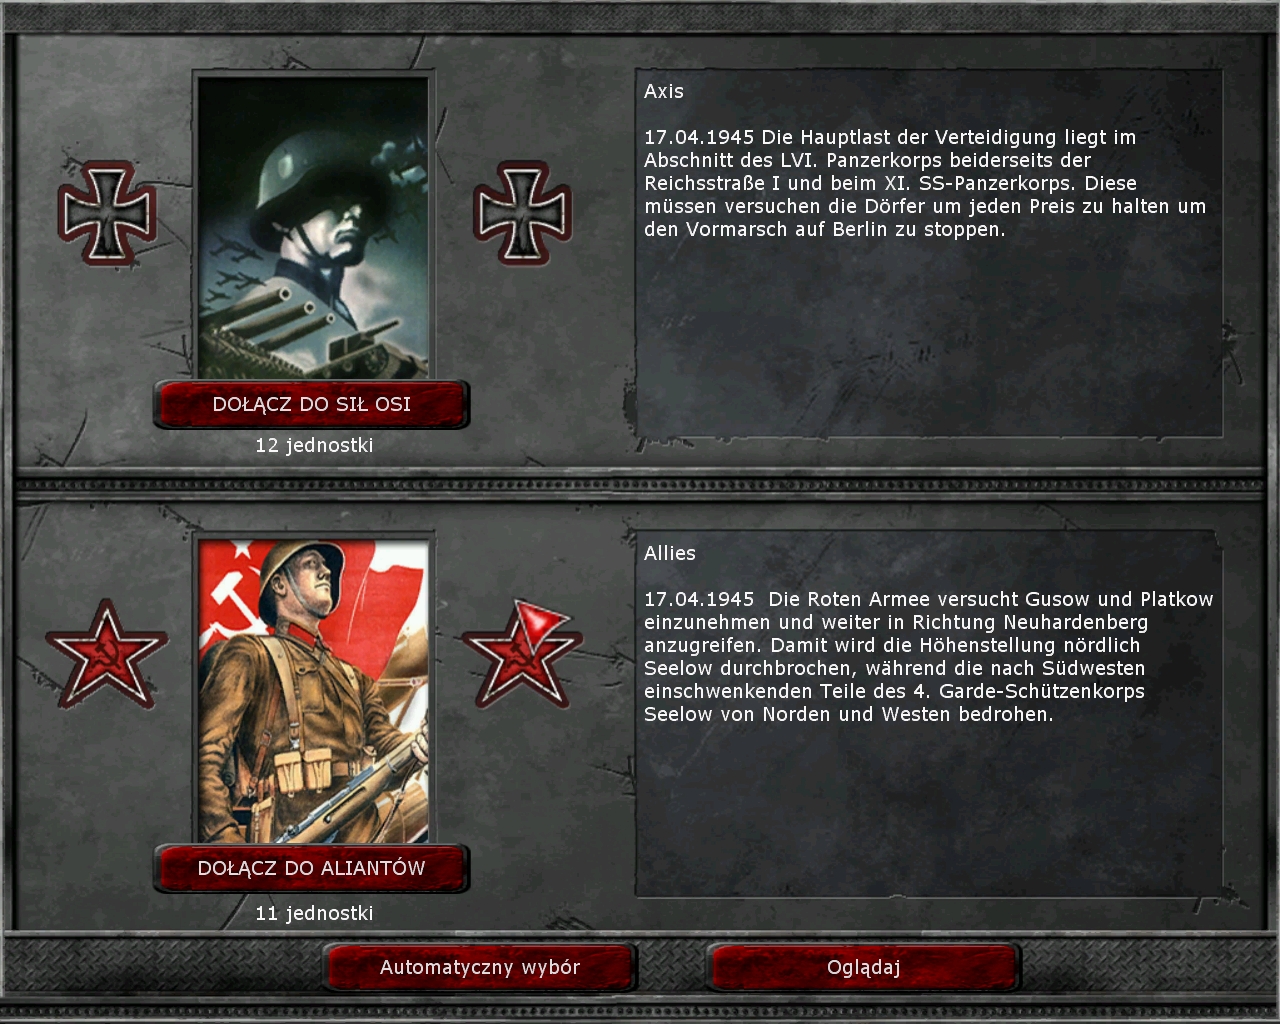Click the Iron Cross right of German portrait

coord(522,213)
